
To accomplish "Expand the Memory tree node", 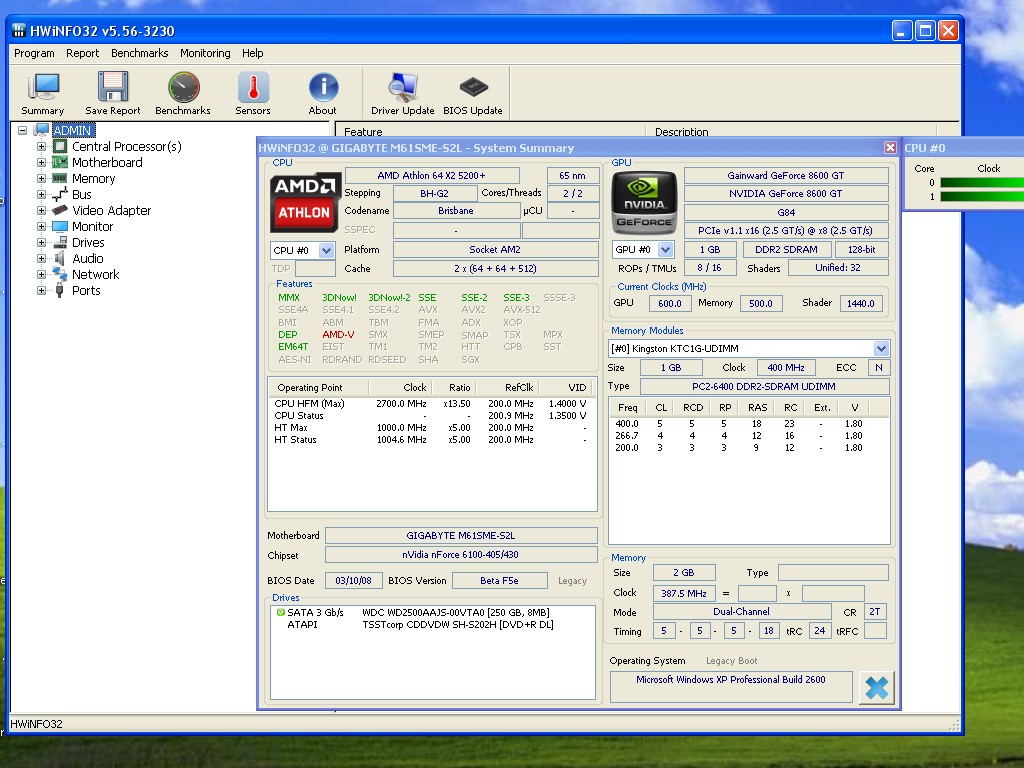I will point(41,178).
